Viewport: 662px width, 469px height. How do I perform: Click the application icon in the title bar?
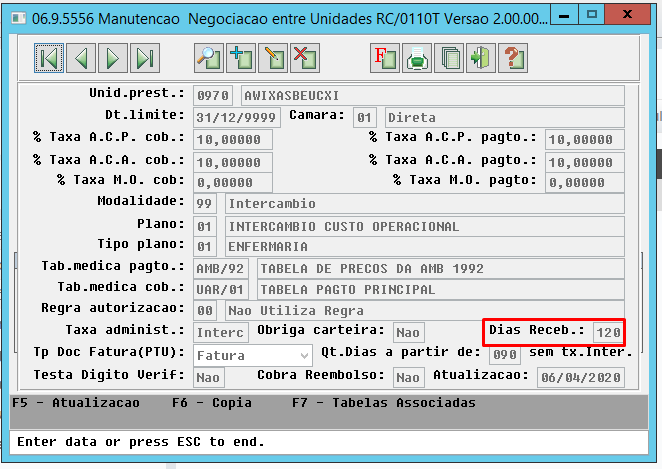[18, 19]
